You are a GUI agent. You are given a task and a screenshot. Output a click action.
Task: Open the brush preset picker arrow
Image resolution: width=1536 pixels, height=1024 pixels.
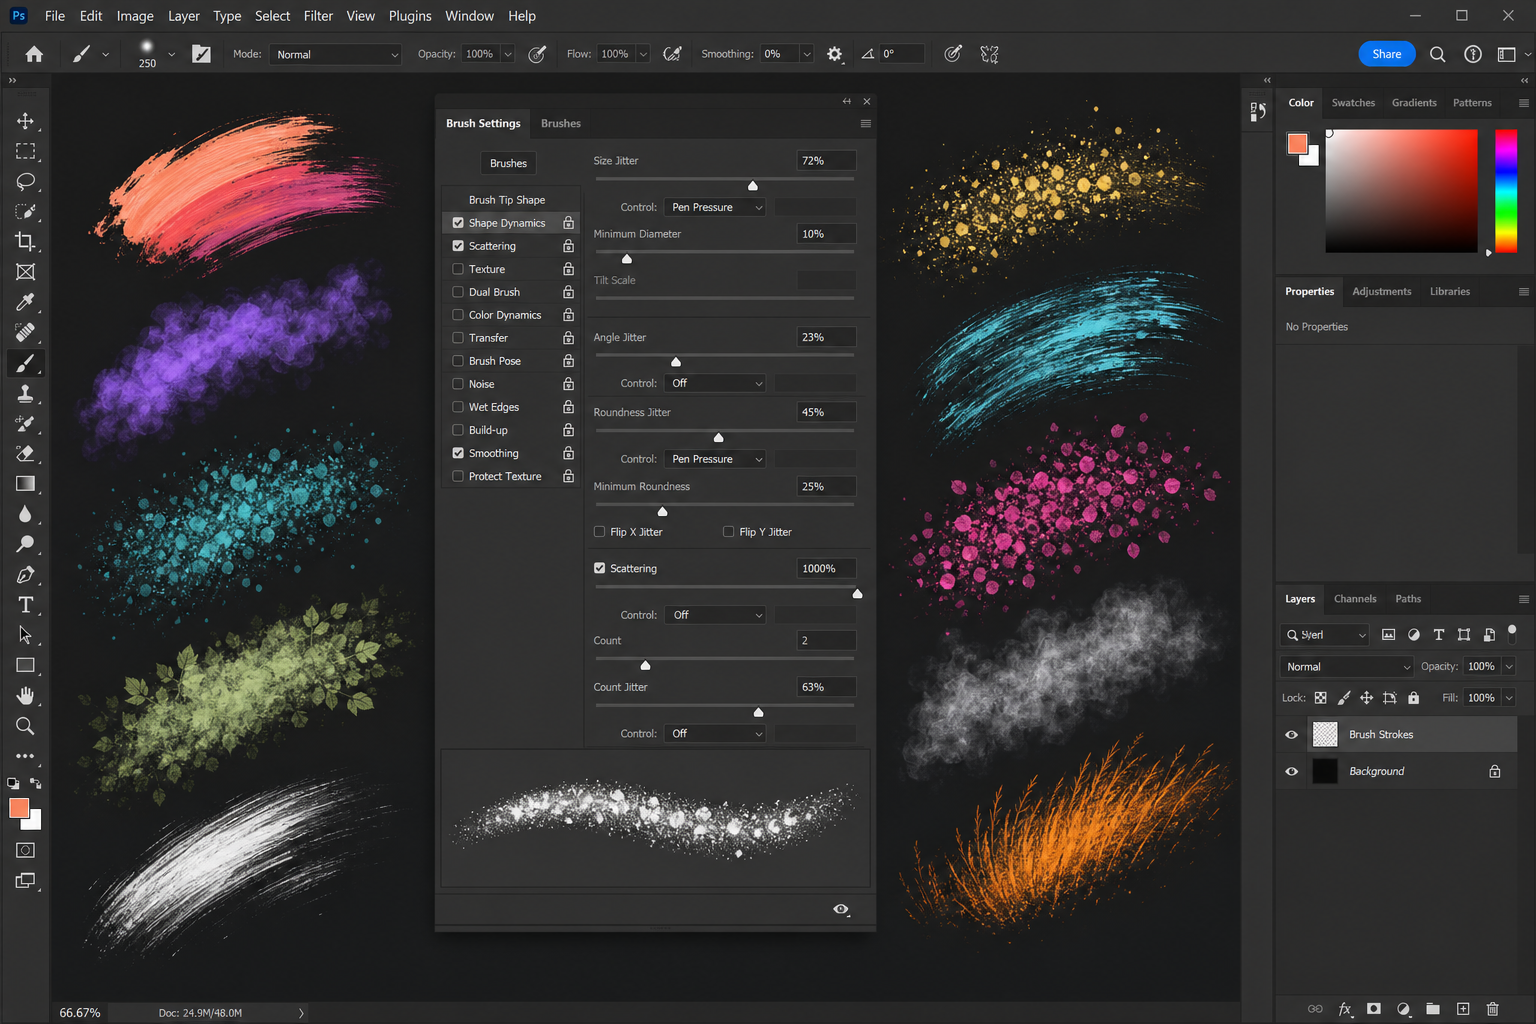(171, 54)
